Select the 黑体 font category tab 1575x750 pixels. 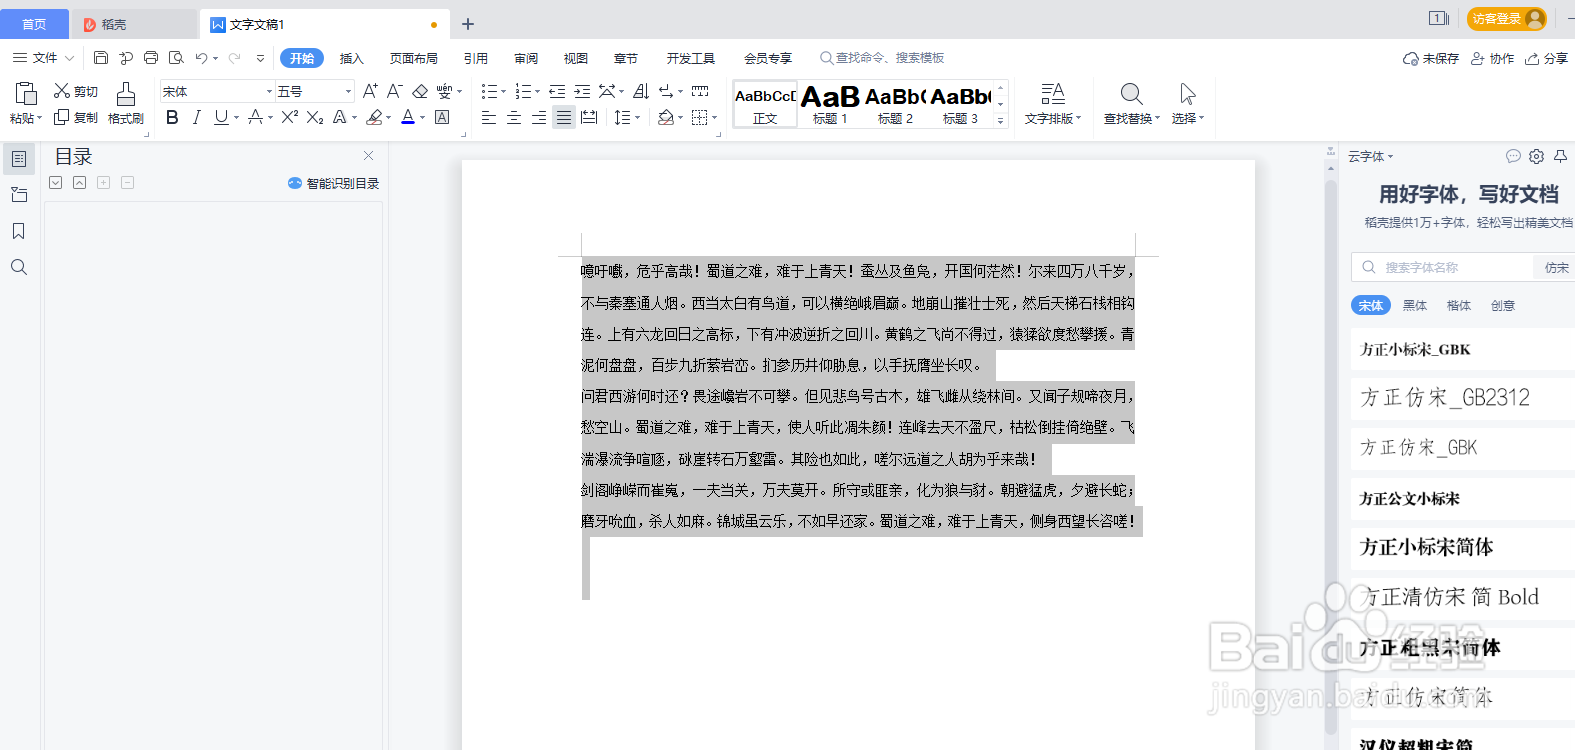click(x=1415, y=305)
